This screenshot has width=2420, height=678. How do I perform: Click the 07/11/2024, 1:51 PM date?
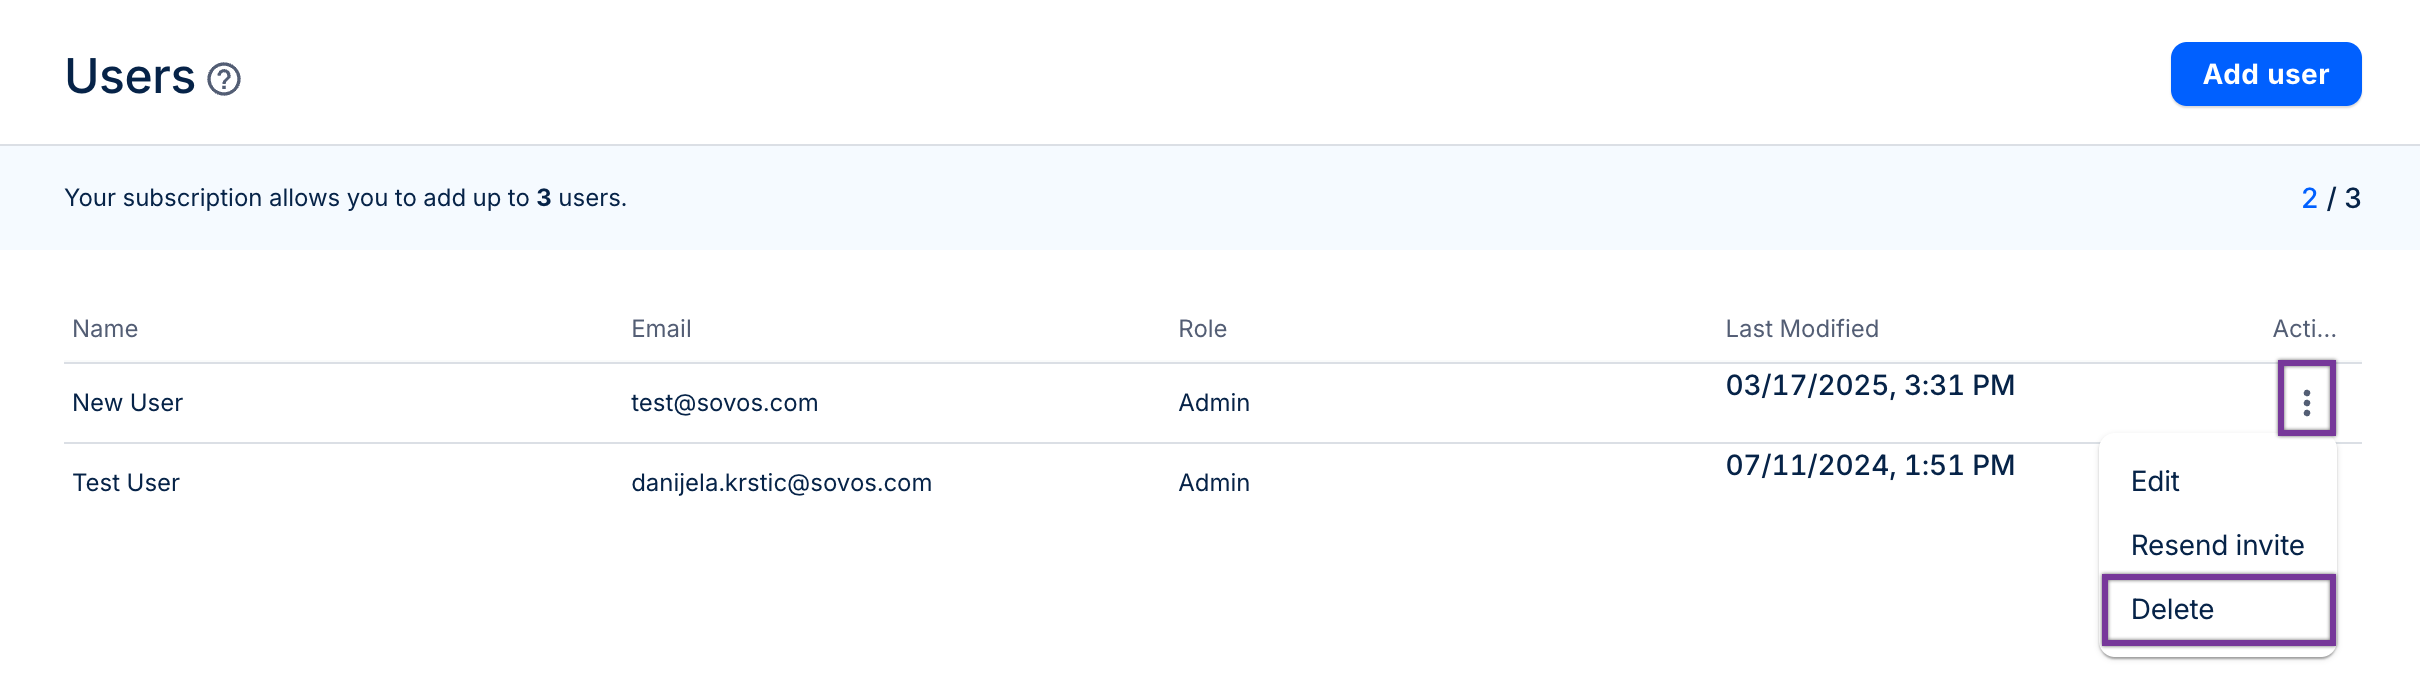(1870, 465)
